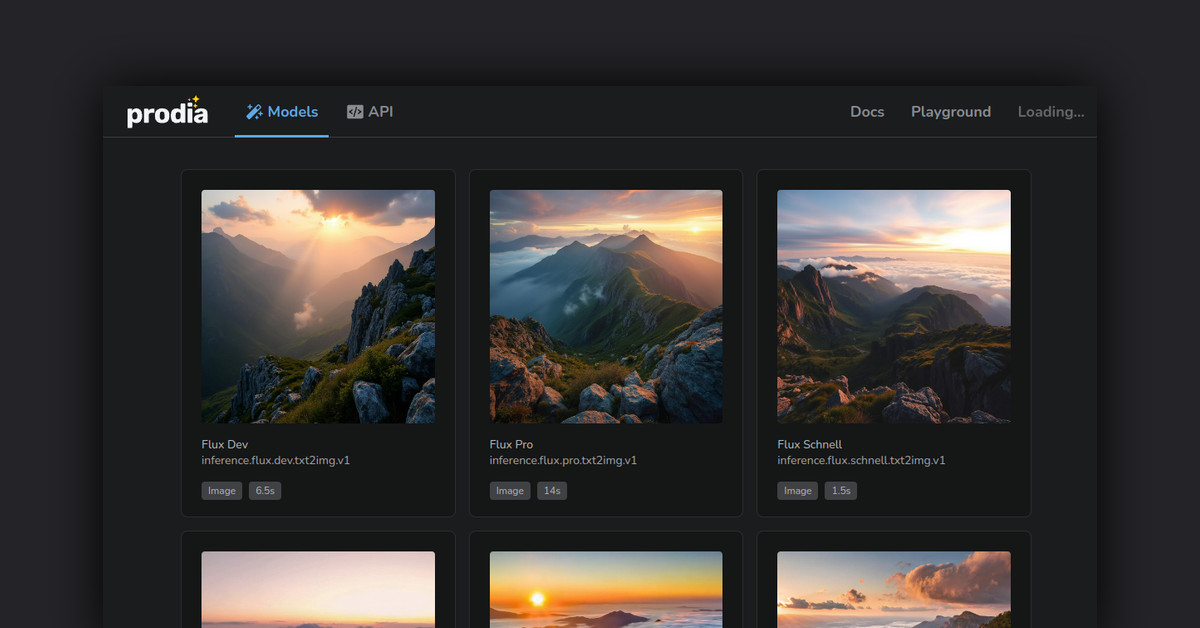1200x628 pixels.
Task: Click the 1.5s badge on Flux Schnell
Action: coord(841,491)
